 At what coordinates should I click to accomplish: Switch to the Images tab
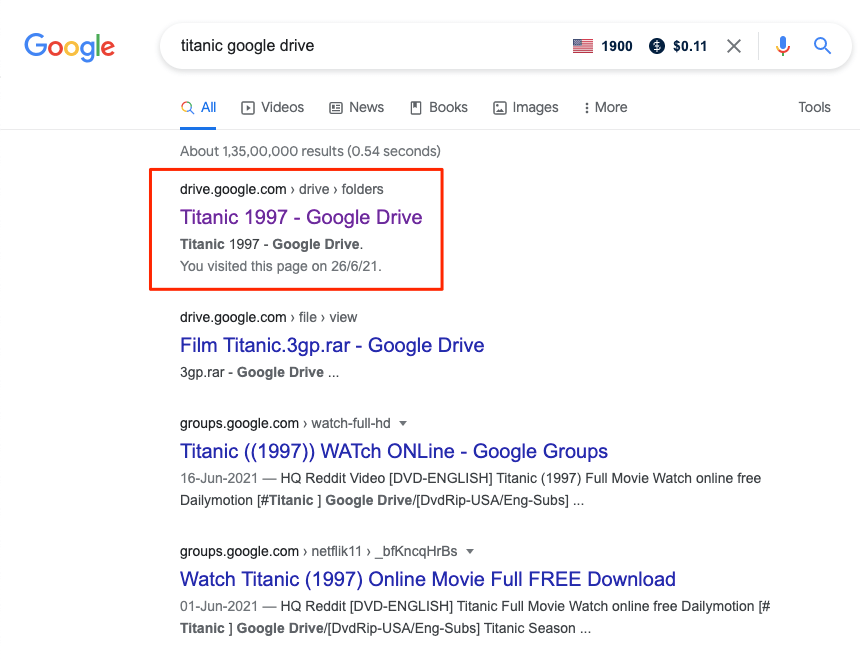coord(525,108)
